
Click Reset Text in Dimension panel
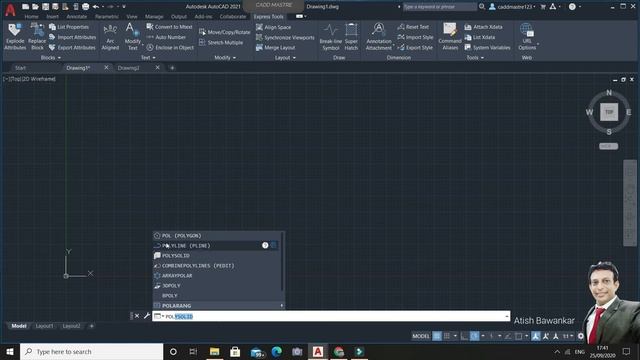pyautogui.click(x=413, y=27)
